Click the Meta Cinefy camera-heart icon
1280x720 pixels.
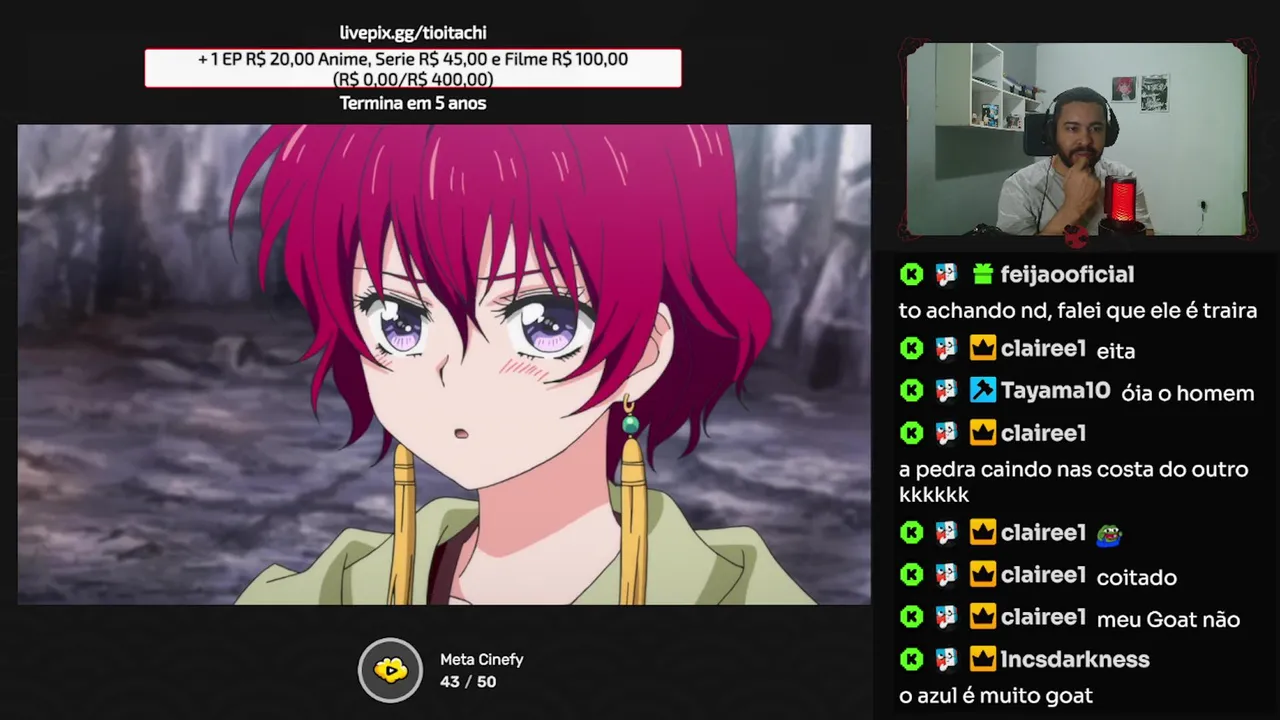(x=390, y=670)
